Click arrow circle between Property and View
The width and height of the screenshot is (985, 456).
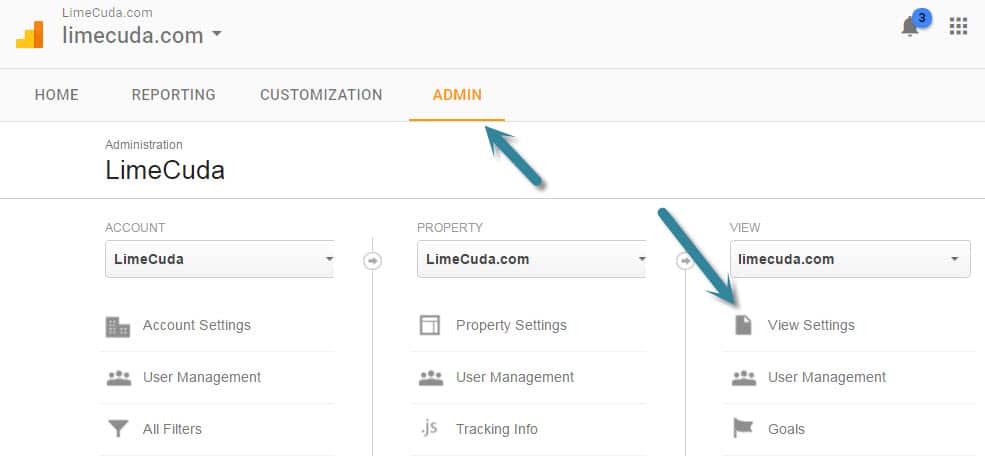(685, 260)
